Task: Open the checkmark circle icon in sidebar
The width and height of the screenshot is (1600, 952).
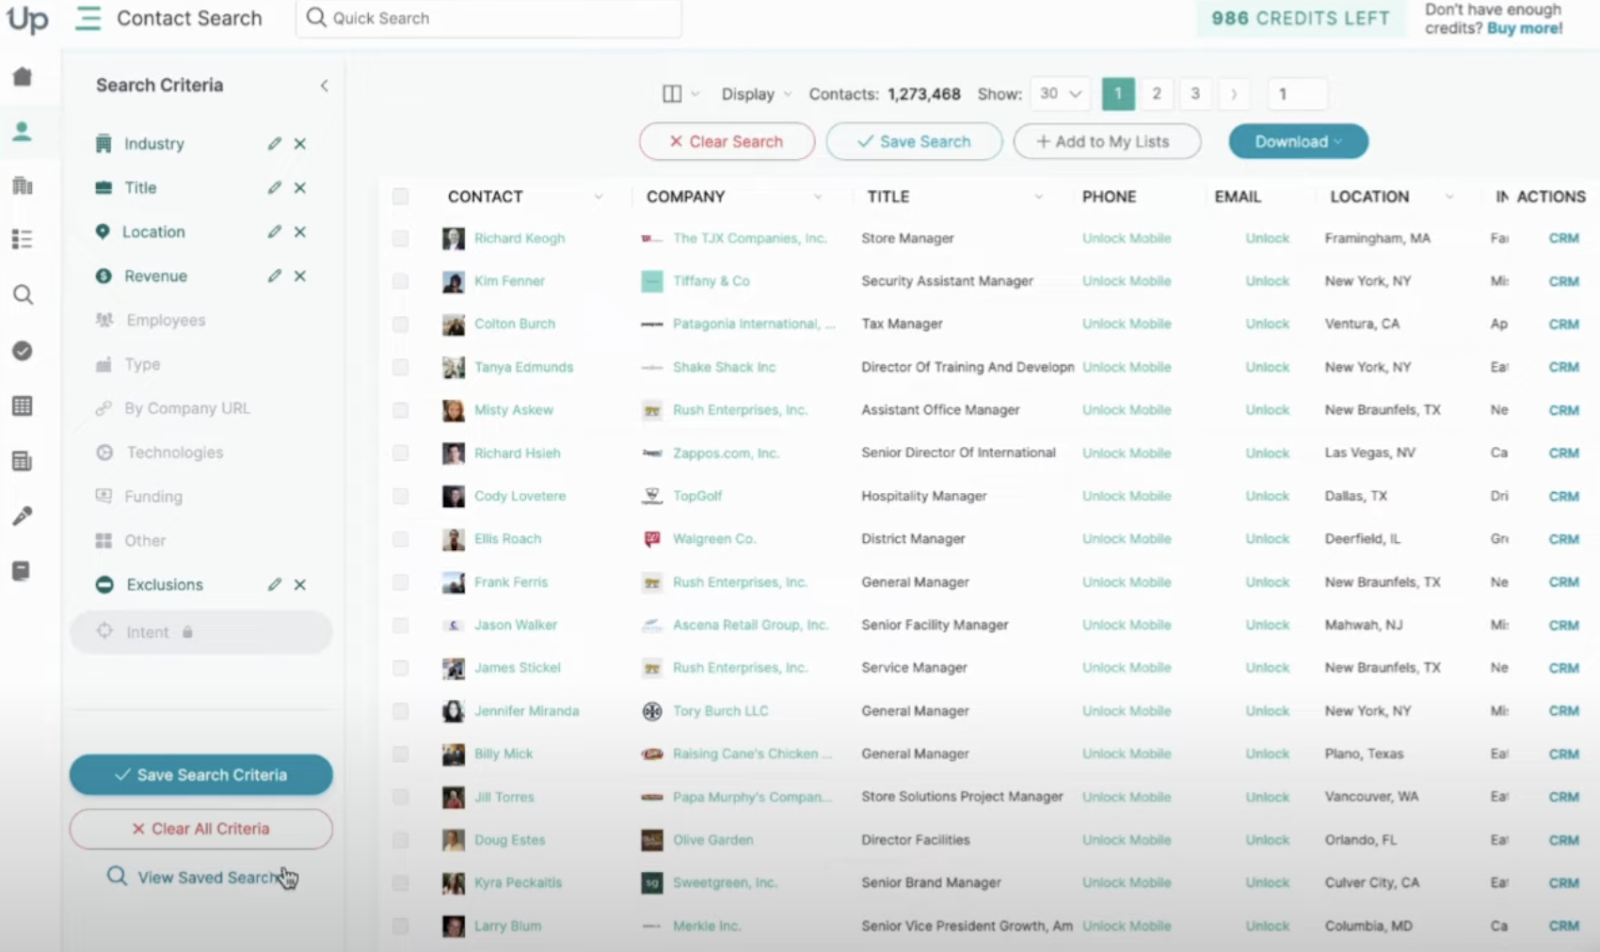Action: coord(22,351)
